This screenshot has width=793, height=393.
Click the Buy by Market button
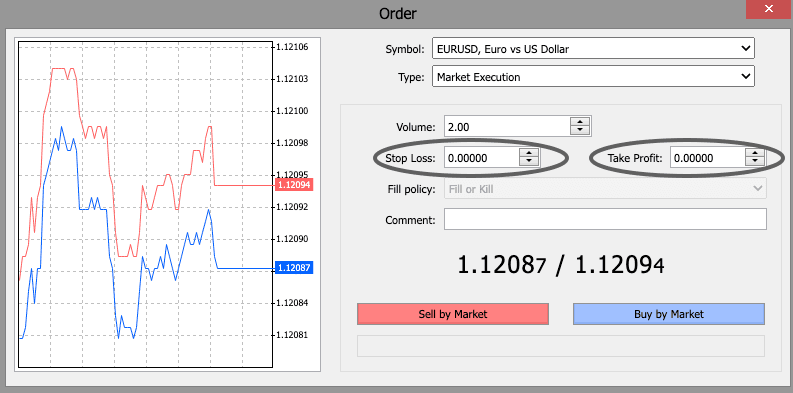click(669, 314)
